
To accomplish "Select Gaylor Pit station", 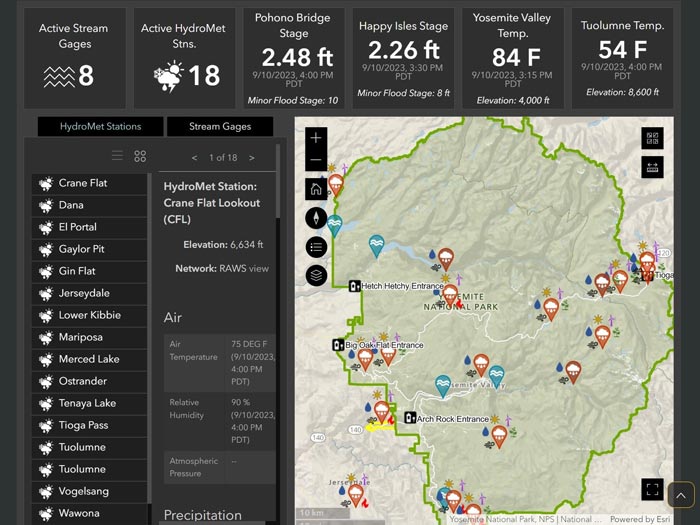I will click(89, 249).
